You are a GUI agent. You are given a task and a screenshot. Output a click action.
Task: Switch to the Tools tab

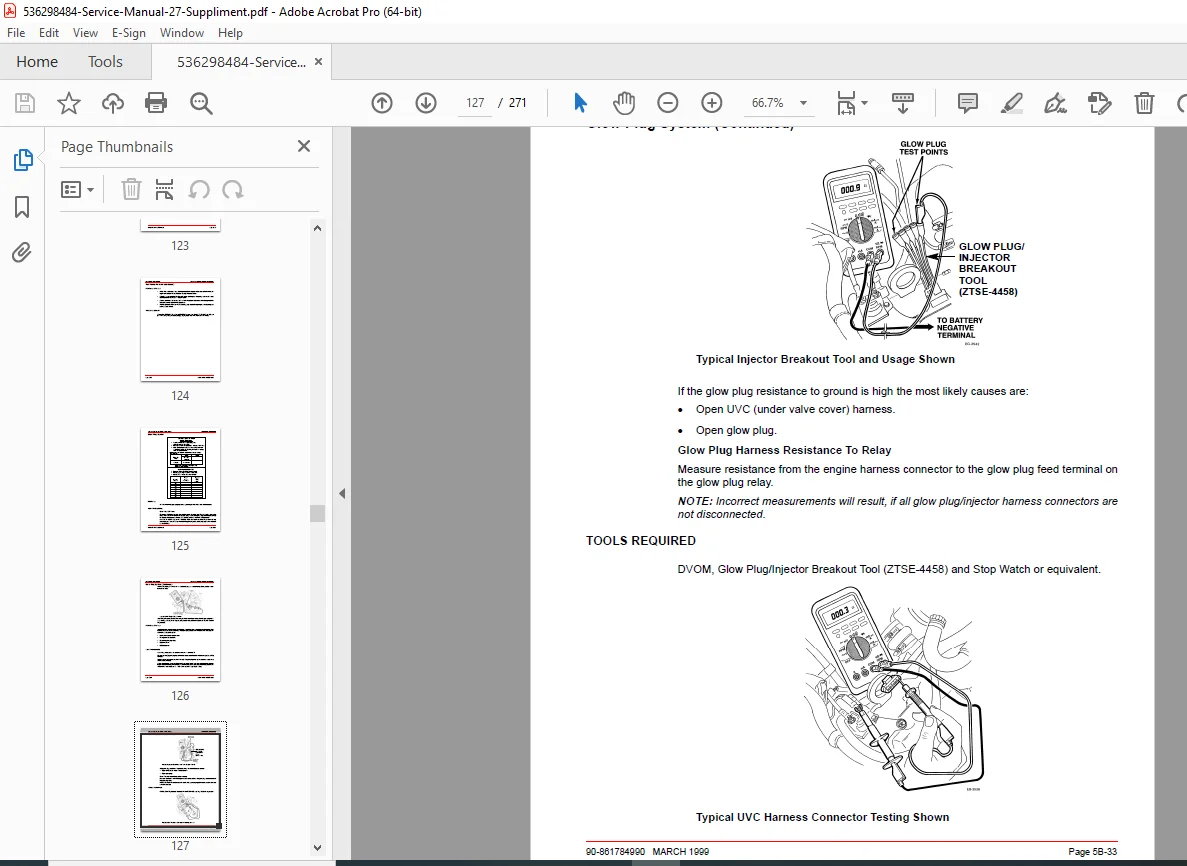(105, 62)
